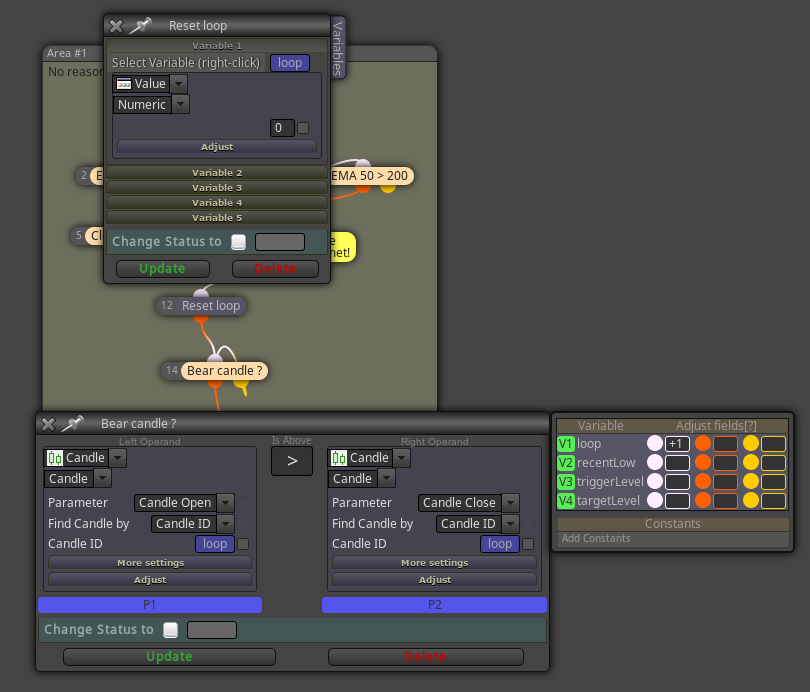Click the orange circle for recentLow row
Viewport: 810px width, 692px height.
click(703, 462)
